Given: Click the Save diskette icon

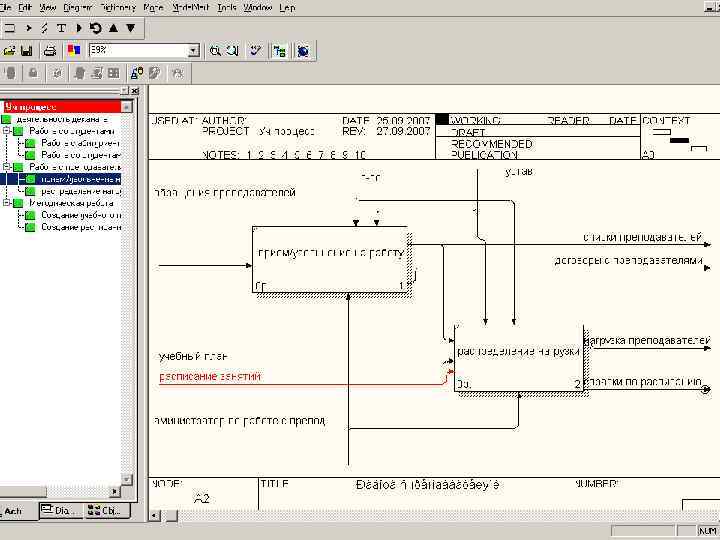Looking at the screenshot, I should [27, 50].
